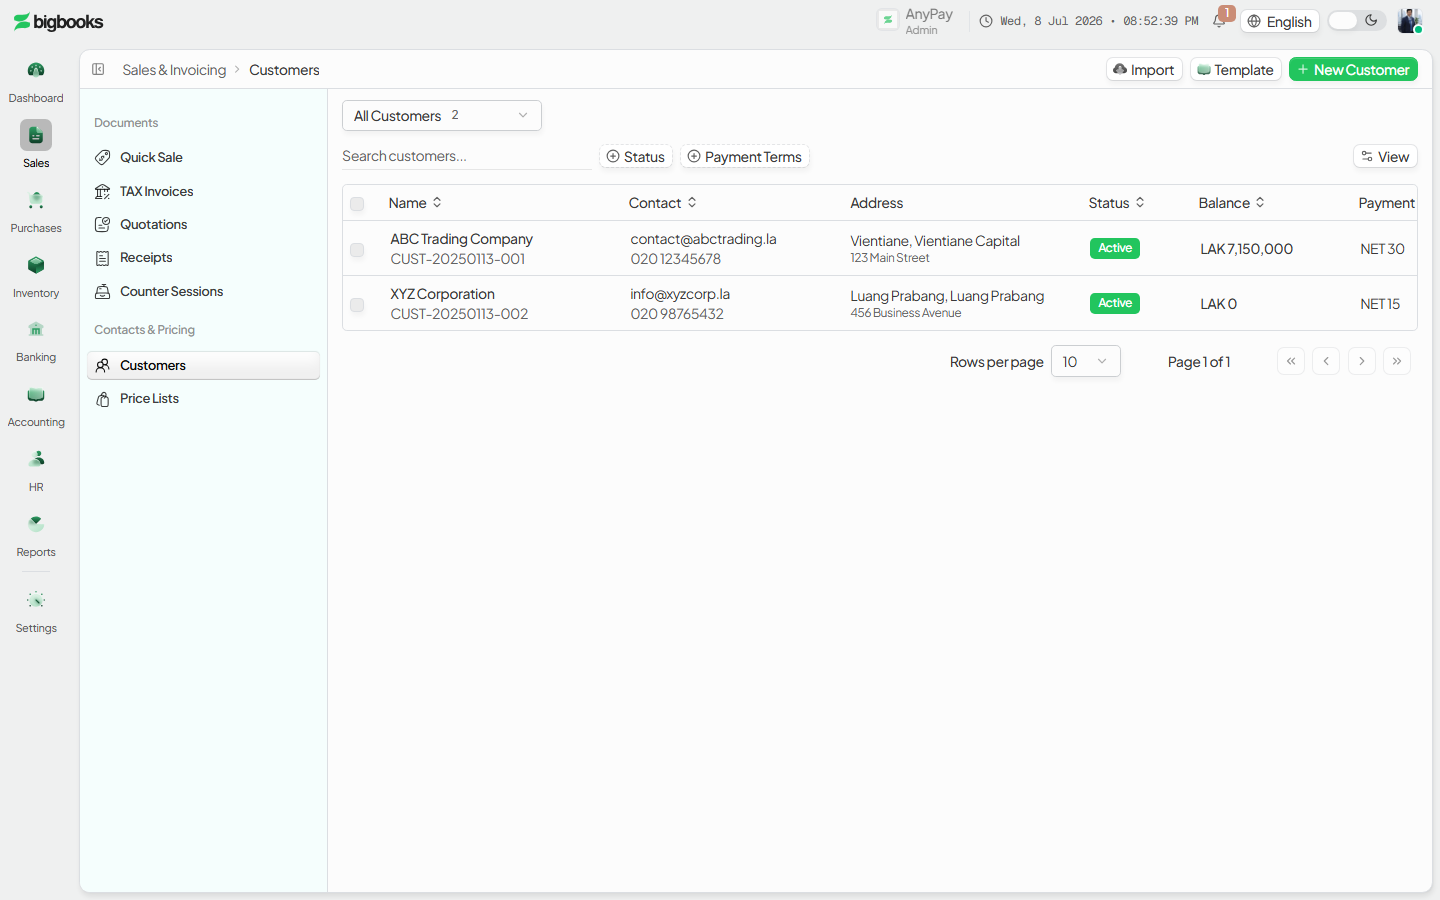Click the Template button
Viewport: 1440px width, 900px height.
[1236, 69]
